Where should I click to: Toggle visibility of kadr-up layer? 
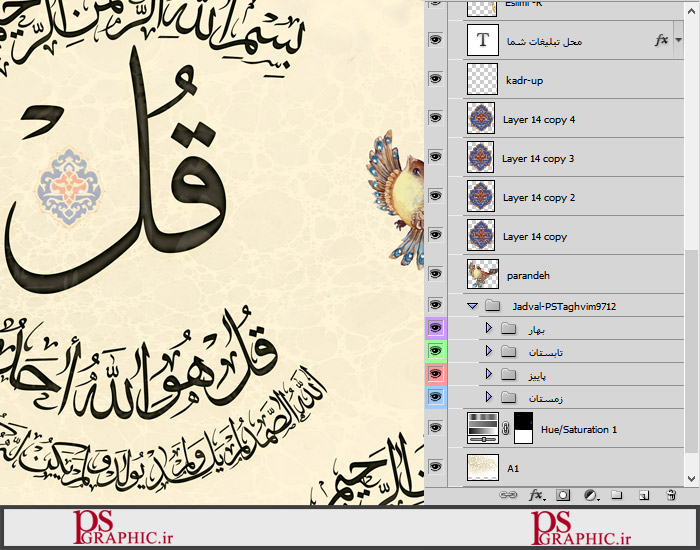tap(435, 79)
